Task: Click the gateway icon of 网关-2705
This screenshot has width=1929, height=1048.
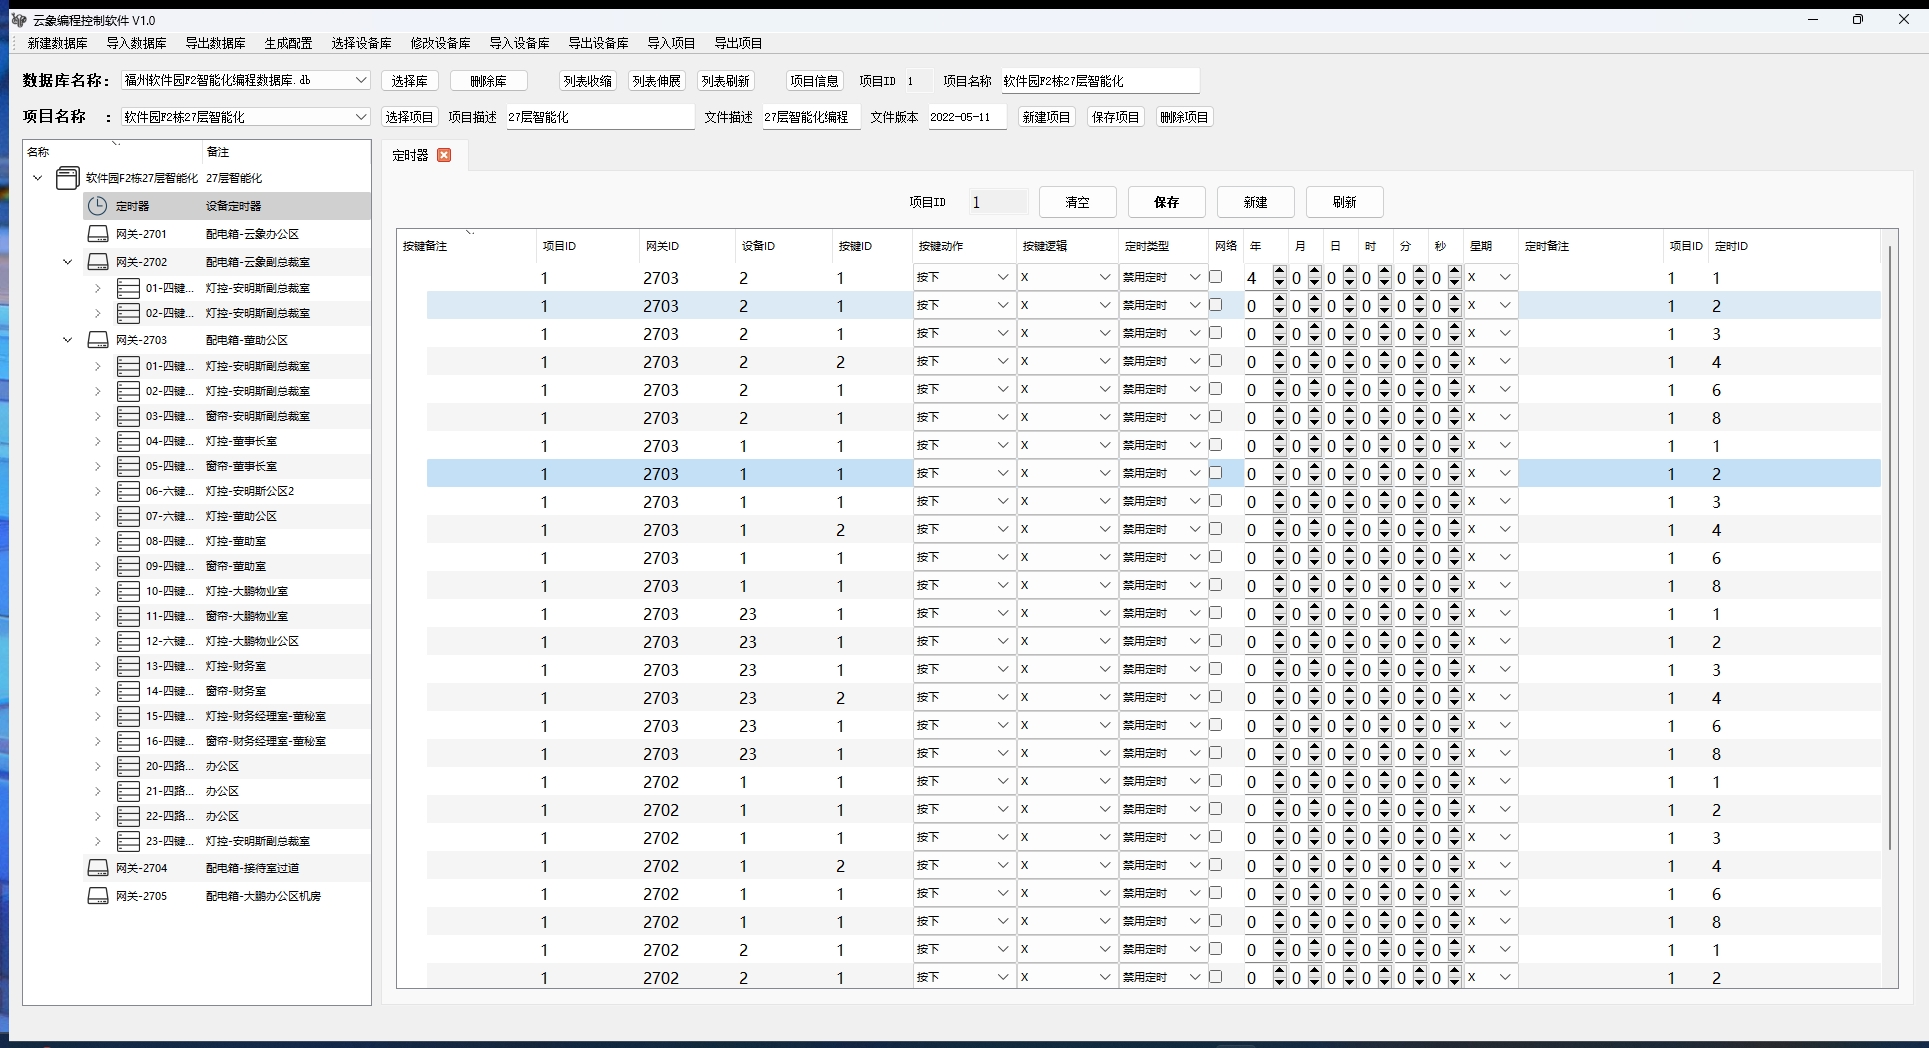Action: [98, 896]
